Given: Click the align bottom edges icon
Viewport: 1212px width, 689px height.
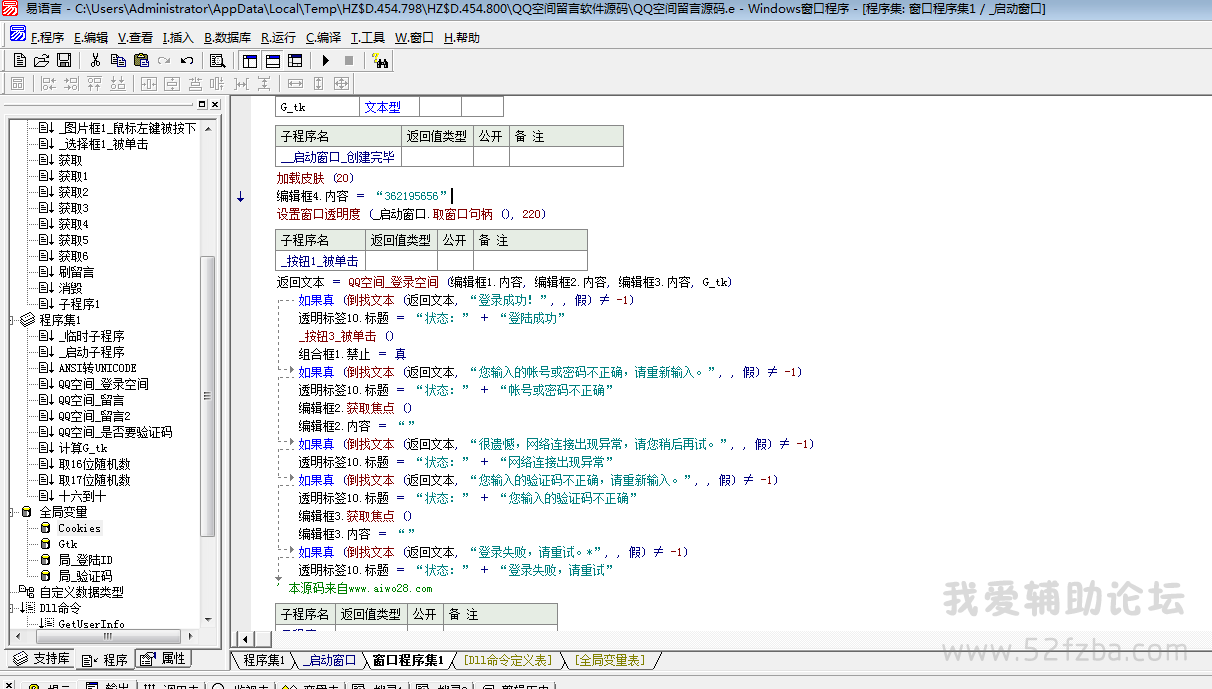Looking at the screenshot, I should click(118, 84).
